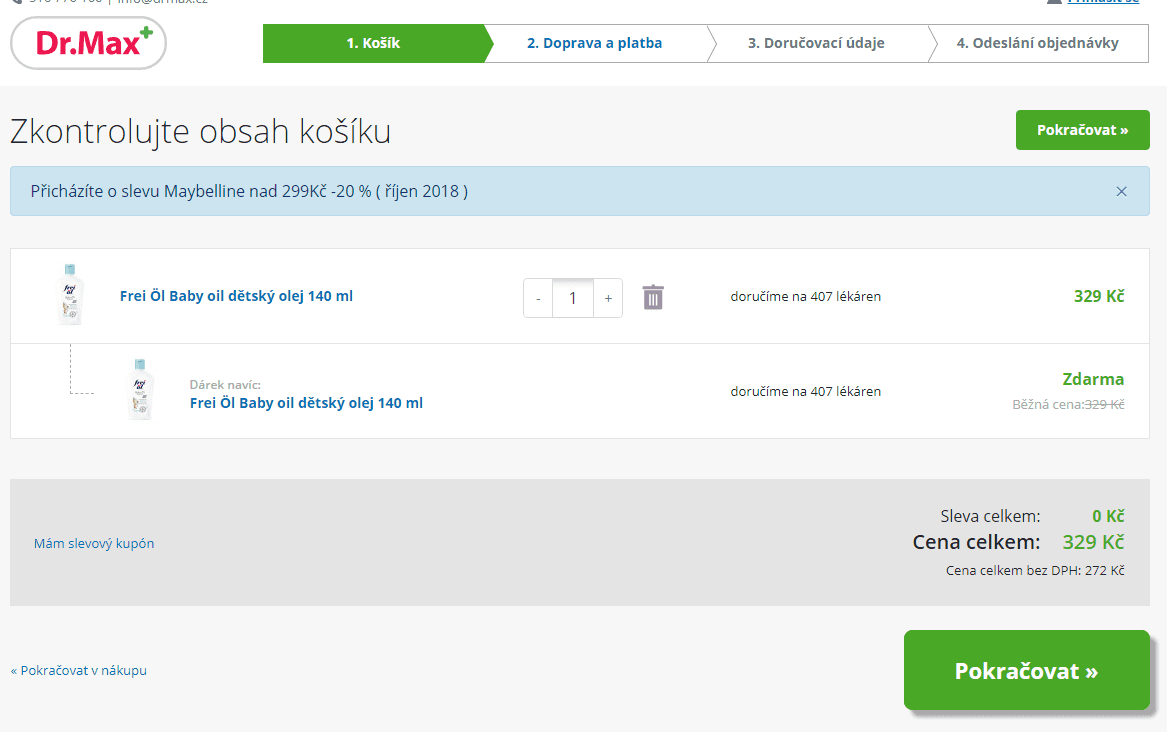Click the Maybelline discount notice text
The image size is (1167, 732).
[249, 191]
